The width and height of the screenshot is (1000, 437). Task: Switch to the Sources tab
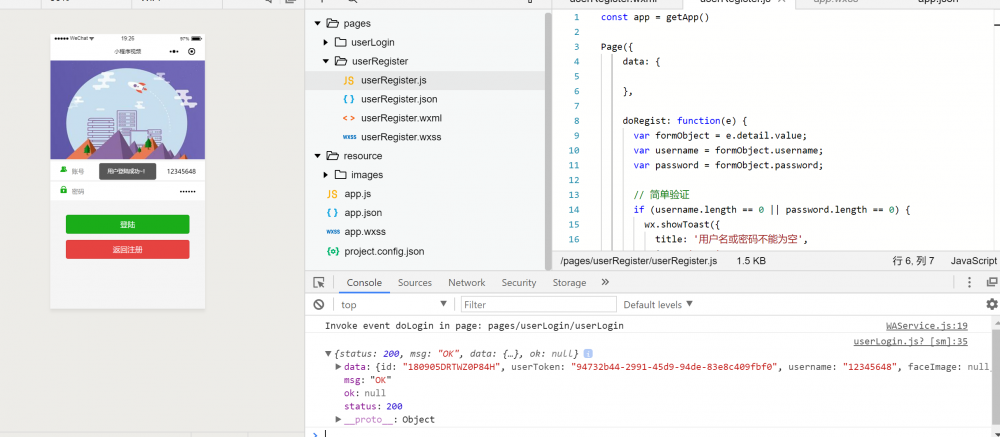tap(414, 283)
